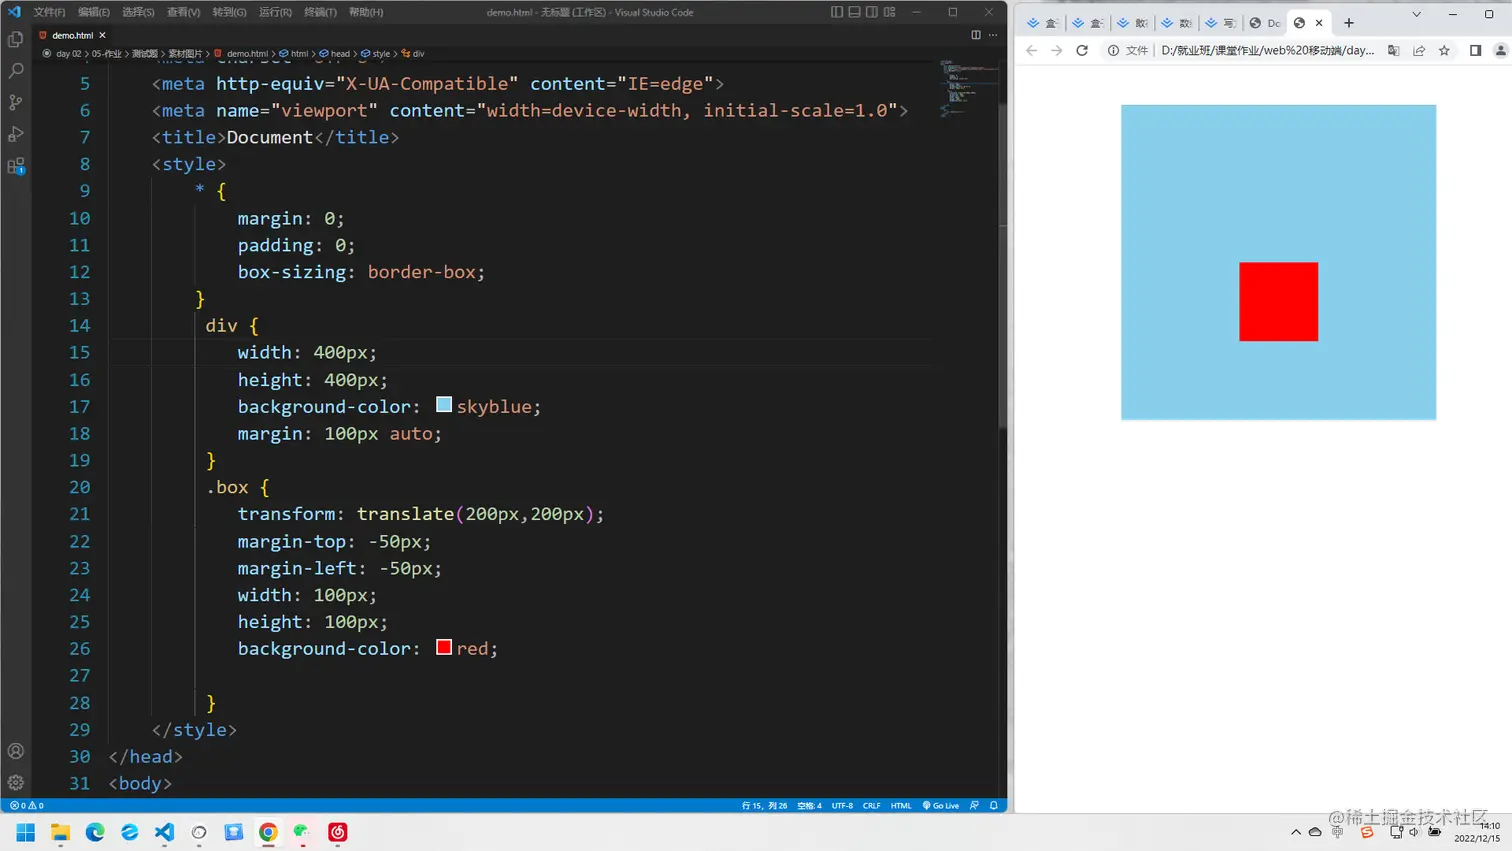Open the 查看(V) menu

183,12
